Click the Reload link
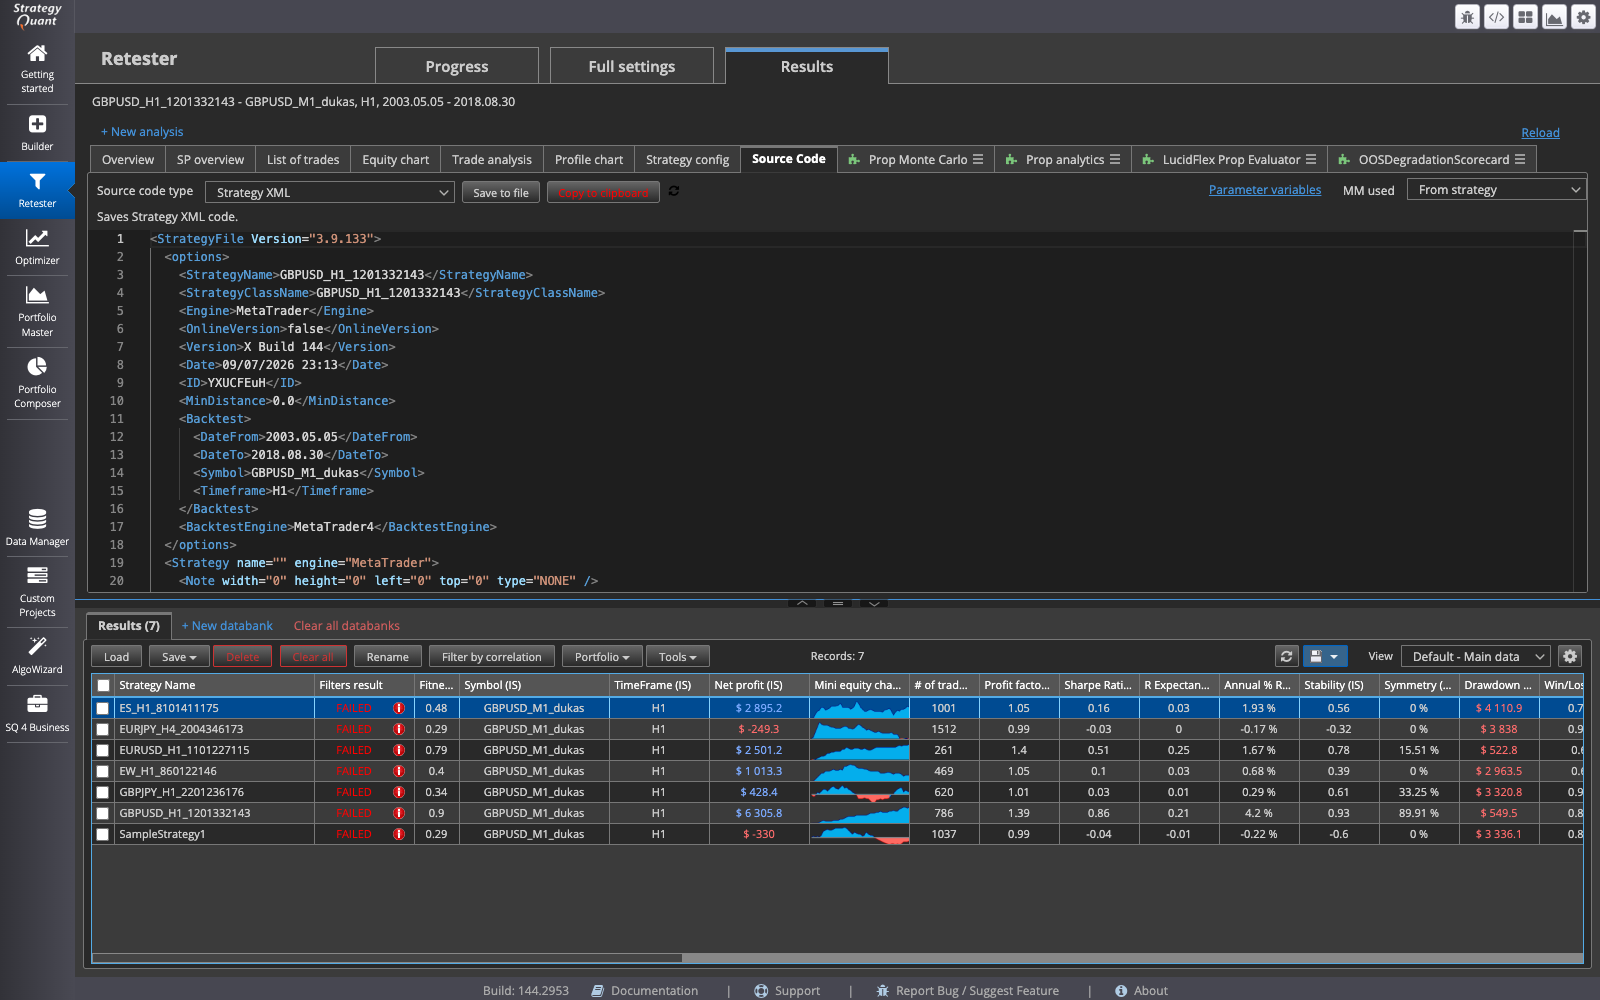This screenshot has width=1600, height=1000. click(x=1540, y=132)
